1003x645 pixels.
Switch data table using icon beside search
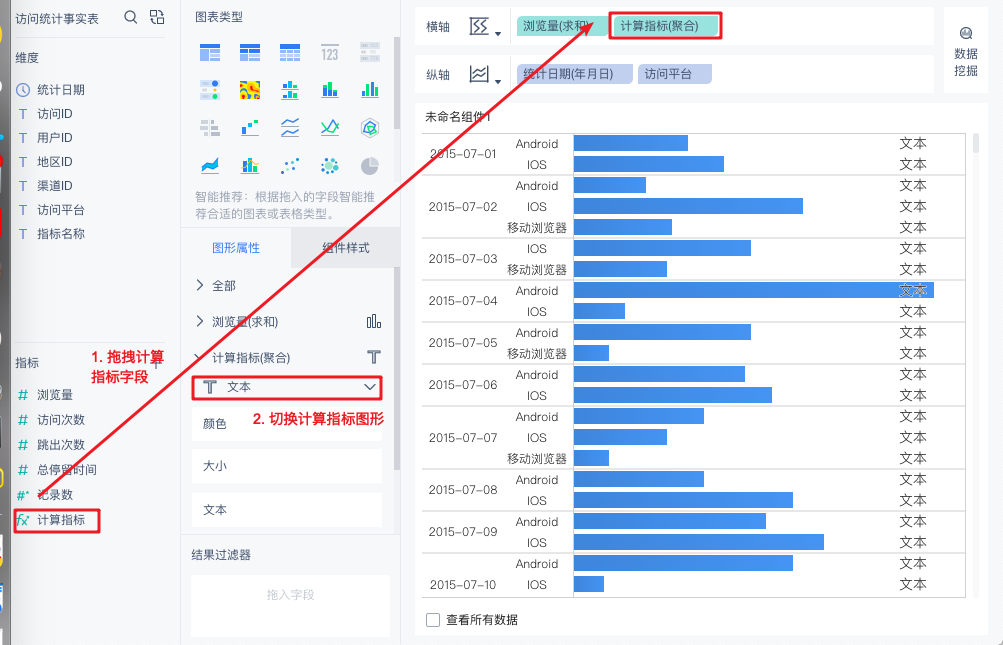click(x=157, y=17)
